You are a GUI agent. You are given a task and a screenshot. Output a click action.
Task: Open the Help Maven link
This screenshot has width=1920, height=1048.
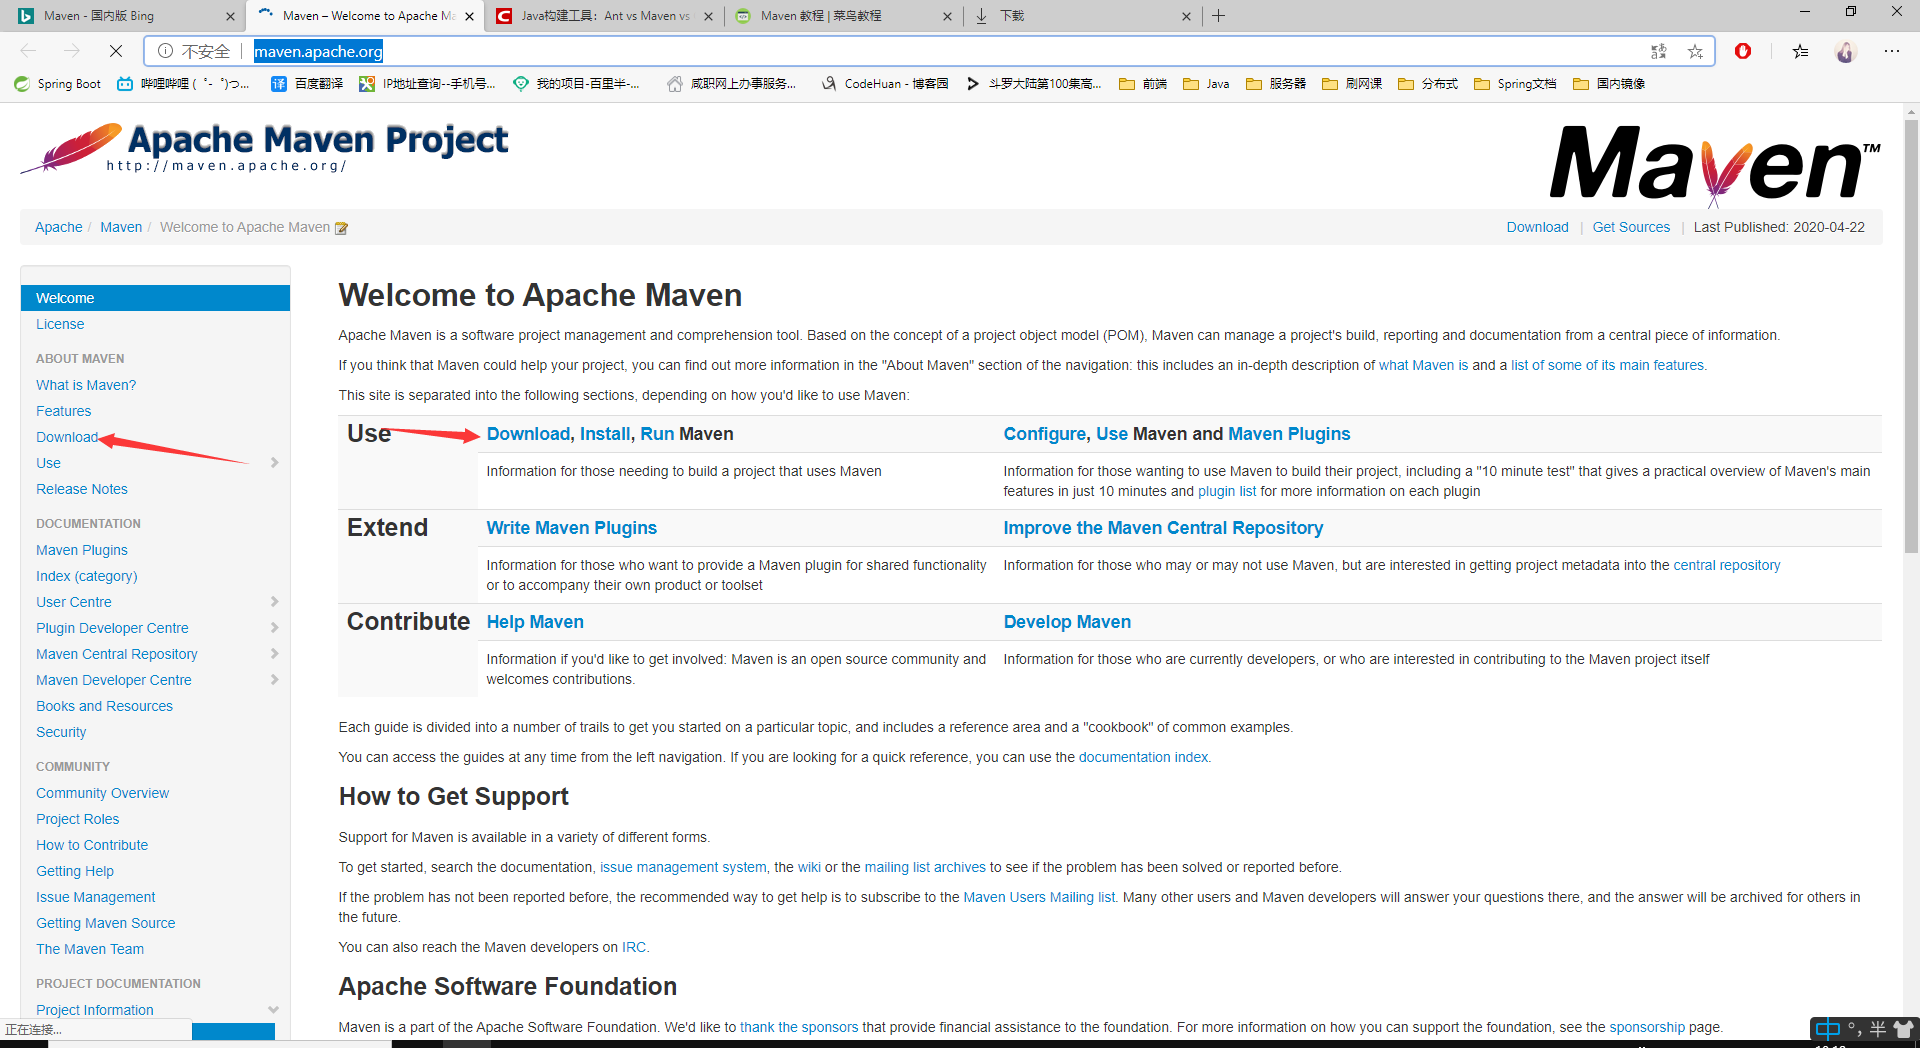coord(535,622)
